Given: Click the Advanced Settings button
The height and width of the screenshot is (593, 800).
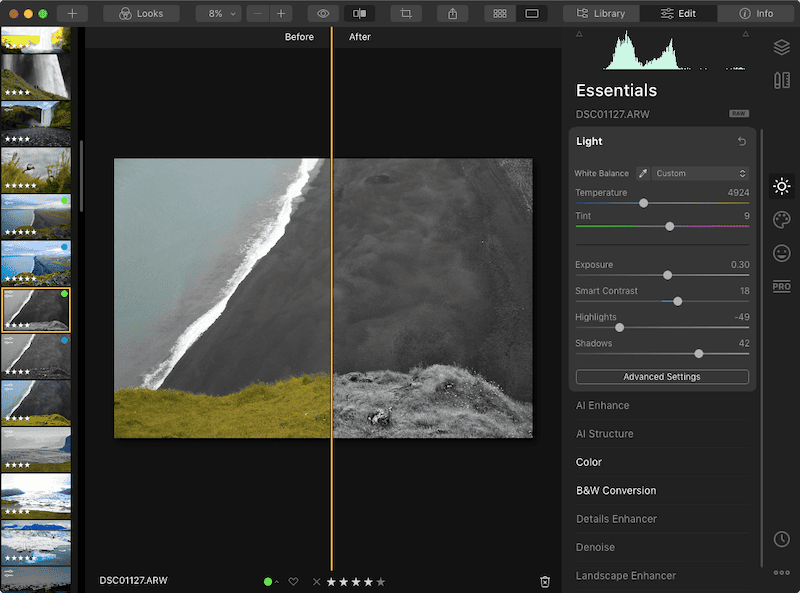Looking at the screenshot, I should (x=662, y=377).
